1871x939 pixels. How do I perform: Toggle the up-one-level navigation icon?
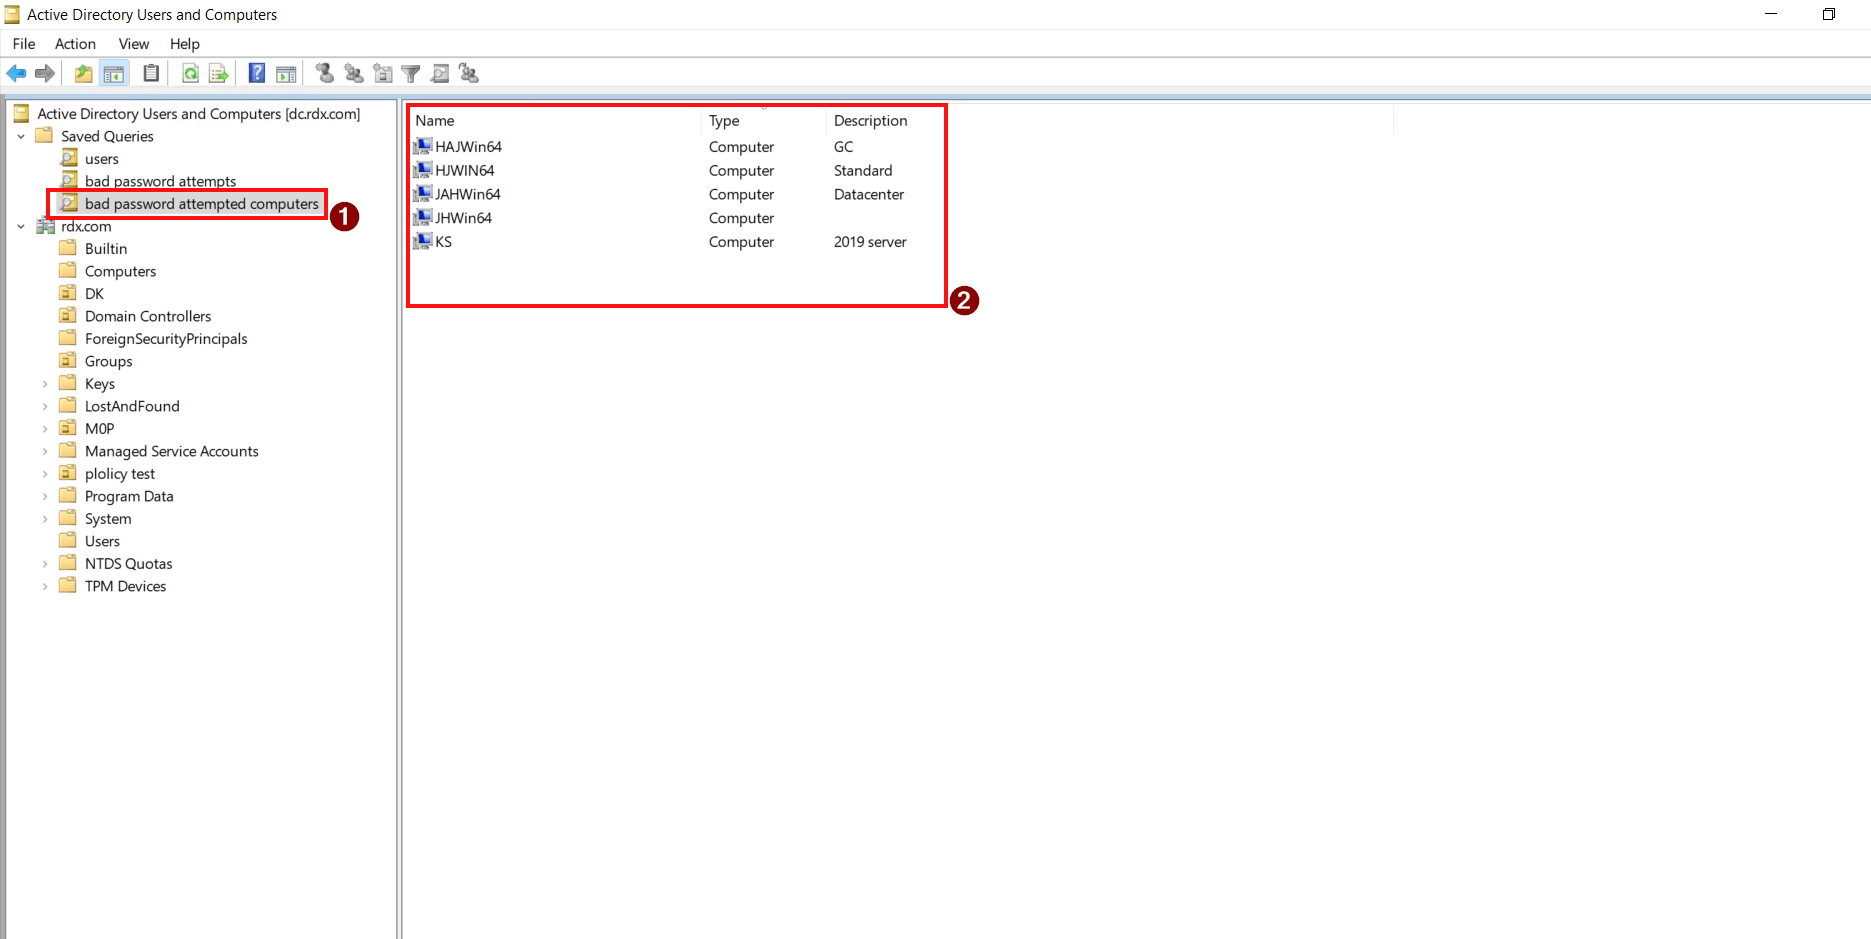83,73
